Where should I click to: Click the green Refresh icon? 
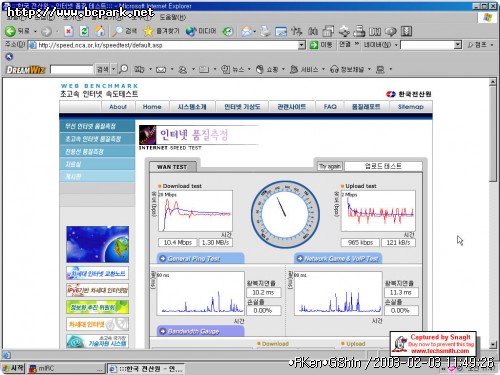[x=84, y=31]
